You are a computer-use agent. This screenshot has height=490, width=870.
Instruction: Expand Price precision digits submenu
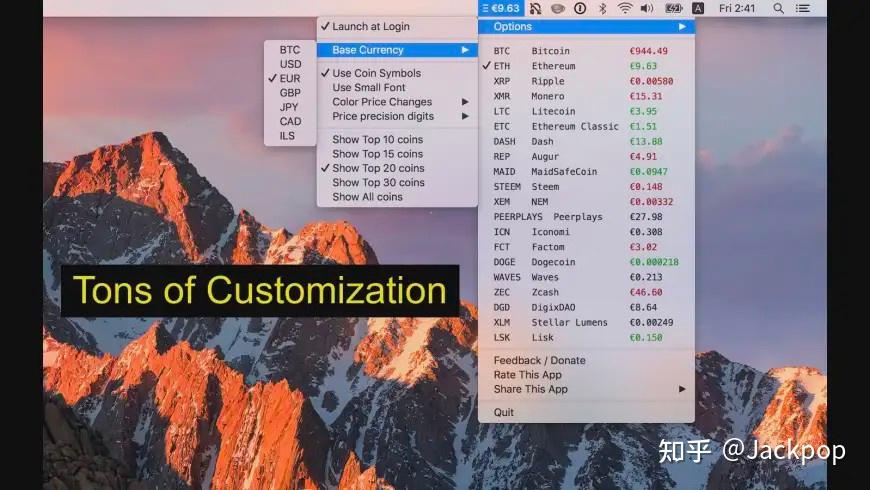tap(397, 116)
